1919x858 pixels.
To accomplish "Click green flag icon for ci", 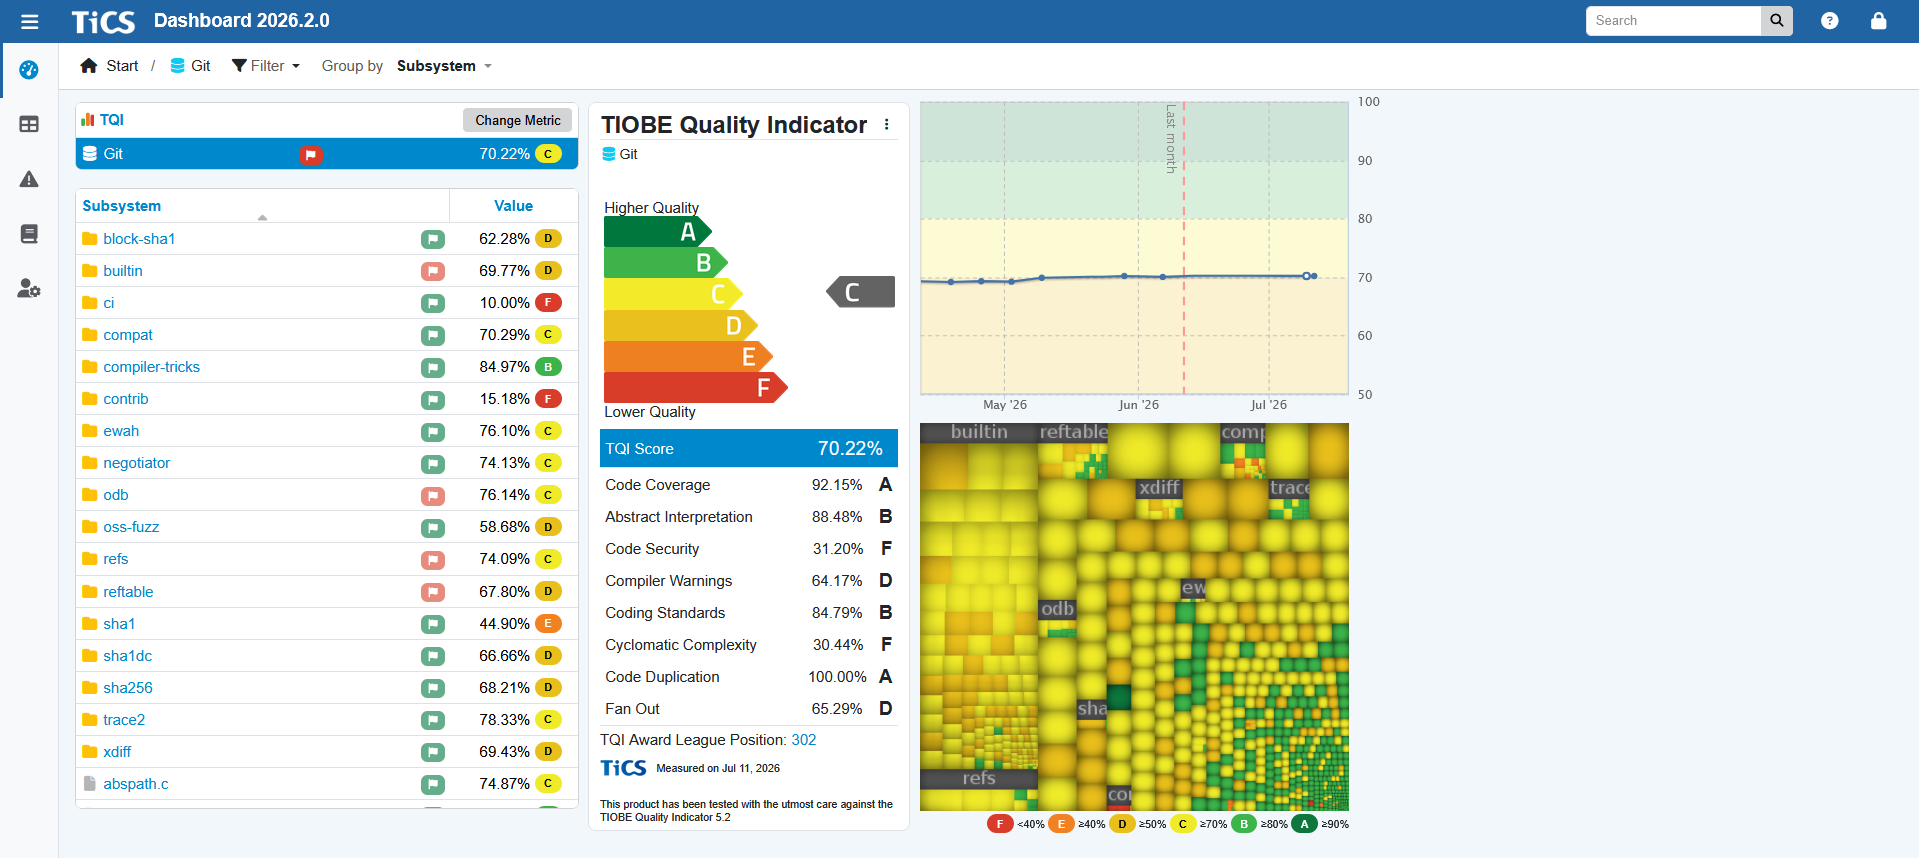I will pyautogui.click(x=433, y=303).
